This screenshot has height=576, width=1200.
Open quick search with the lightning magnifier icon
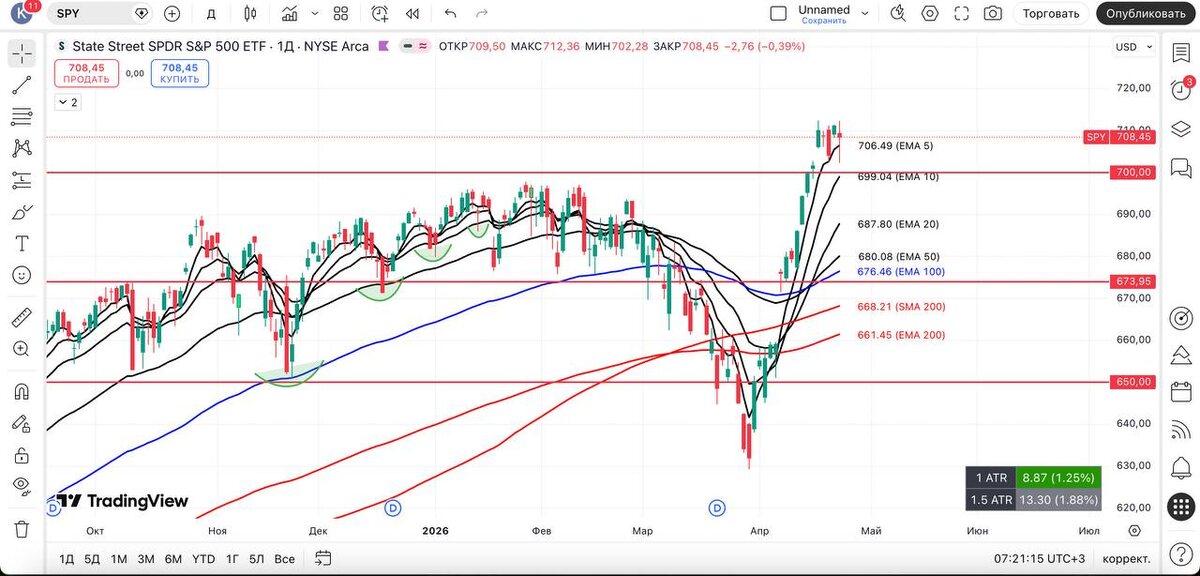(x=898, y=13)
